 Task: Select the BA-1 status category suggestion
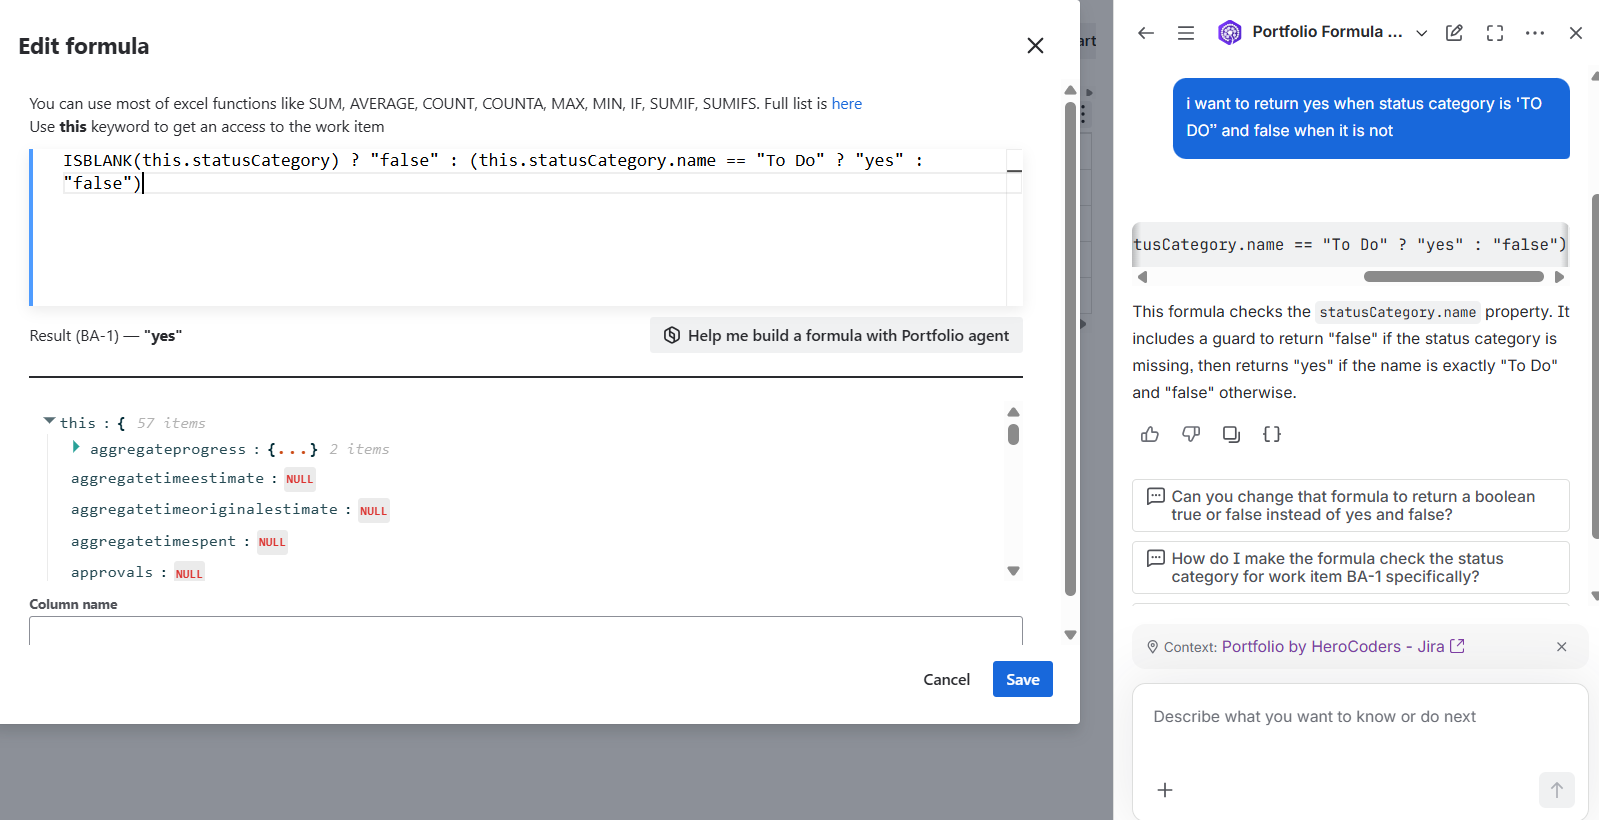pyautogui.click(x=1350, y=568)
